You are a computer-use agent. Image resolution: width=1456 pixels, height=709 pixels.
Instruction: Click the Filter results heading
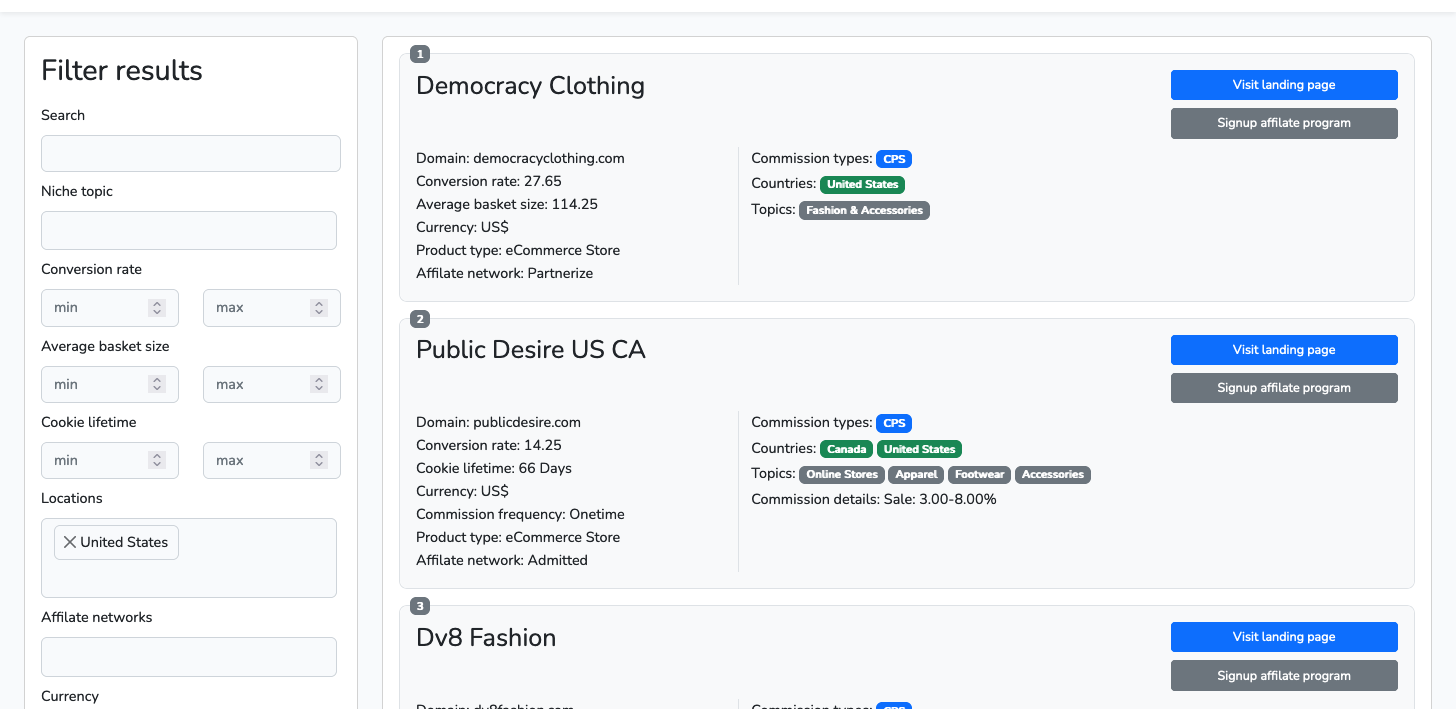coord(122,70)
